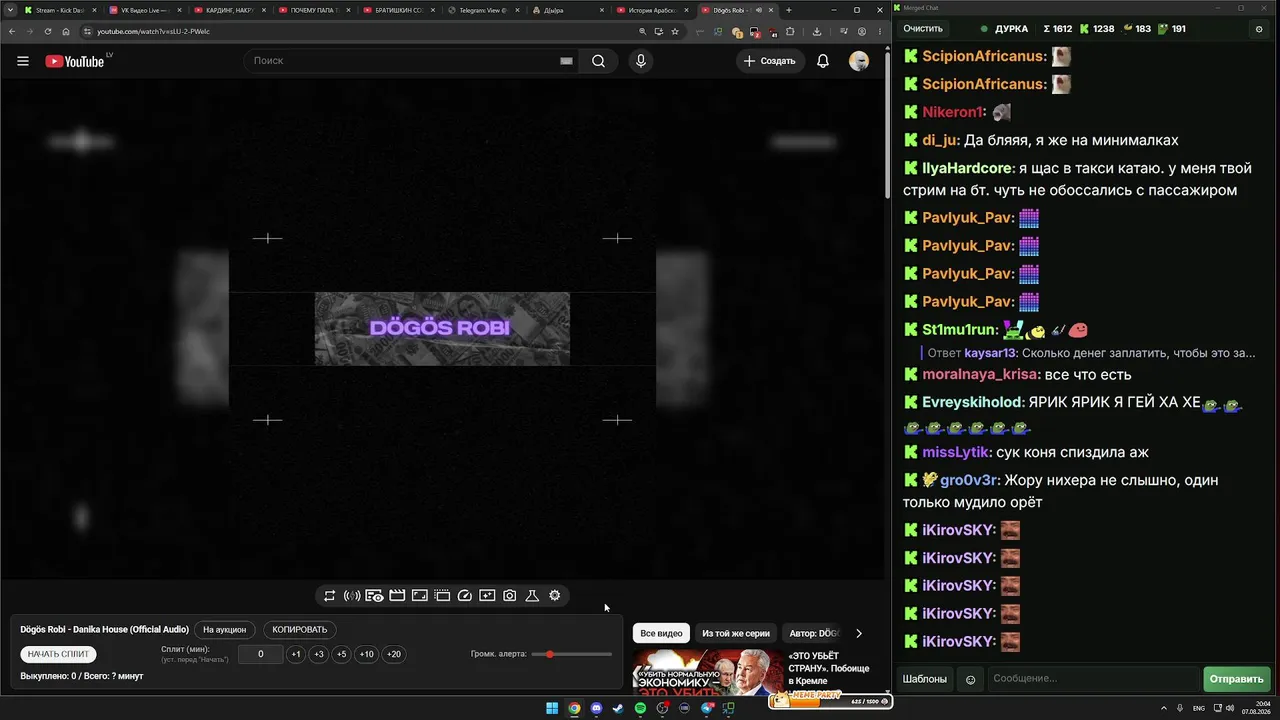Take a screenshot with the camera icon

(510, 596)
